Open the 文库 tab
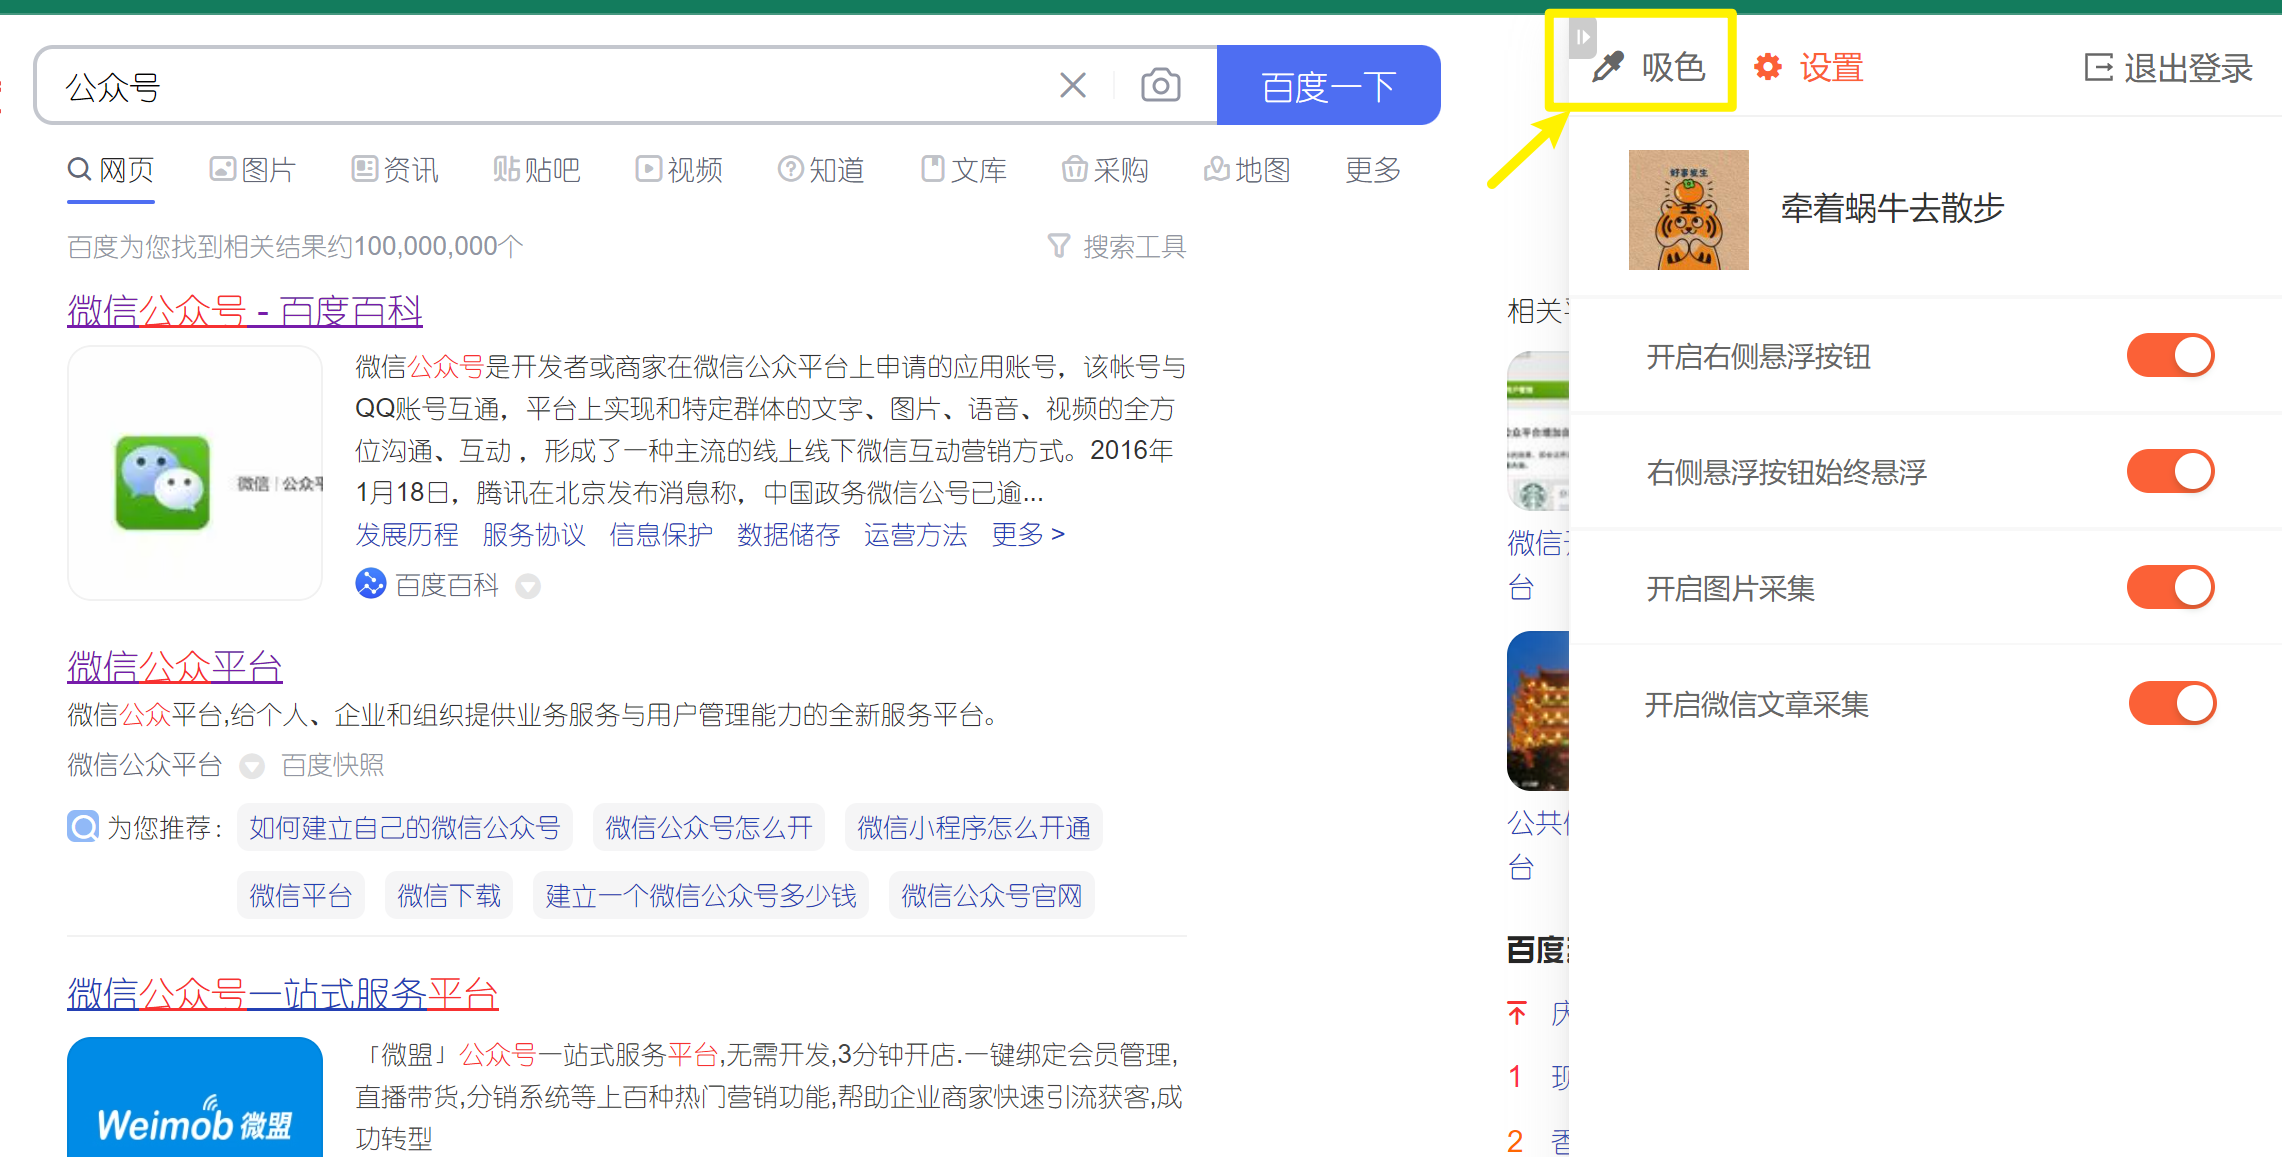Screen dimensions: 2282x1157 [963, 170]
